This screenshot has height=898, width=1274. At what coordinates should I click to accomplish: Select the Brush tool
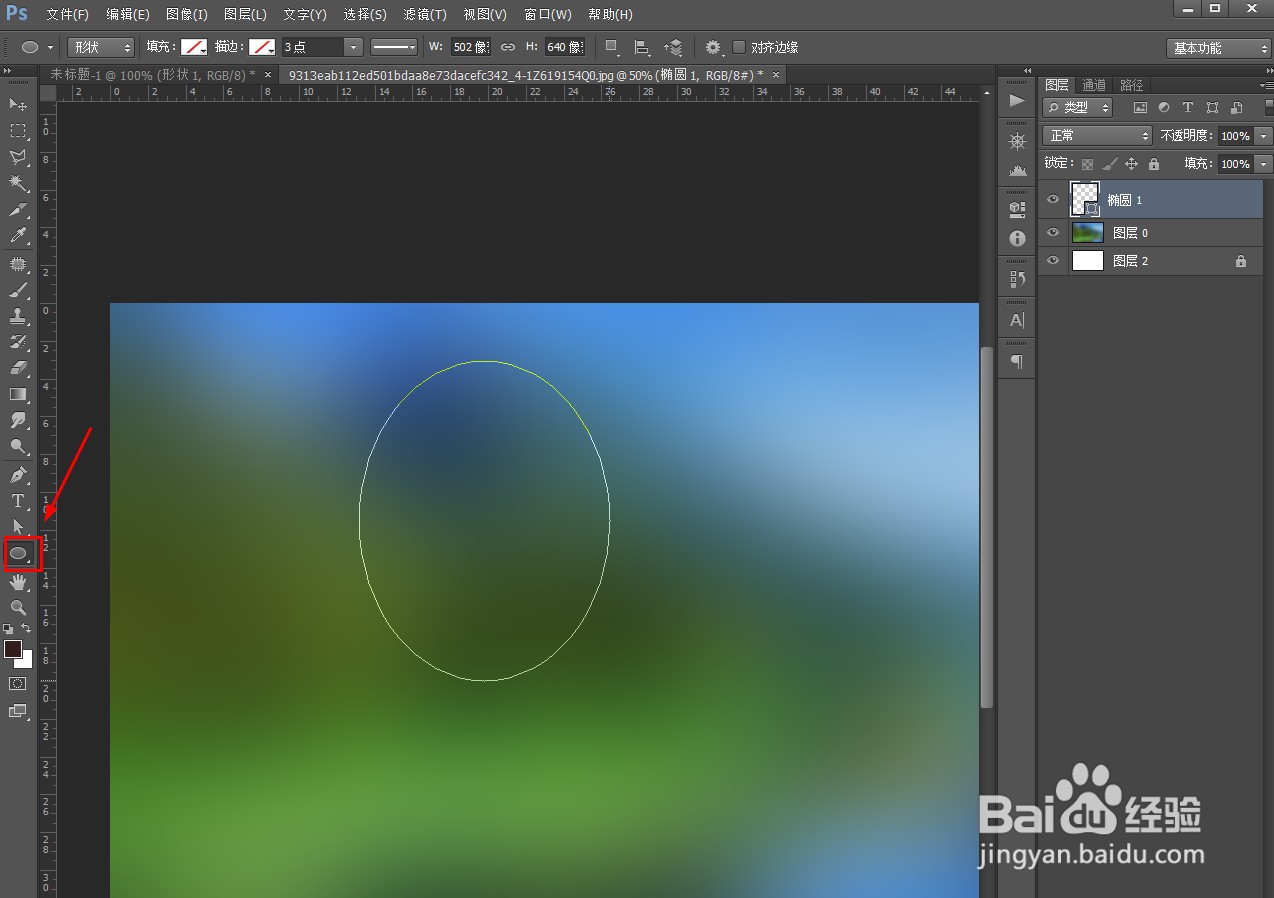[18, 290]
